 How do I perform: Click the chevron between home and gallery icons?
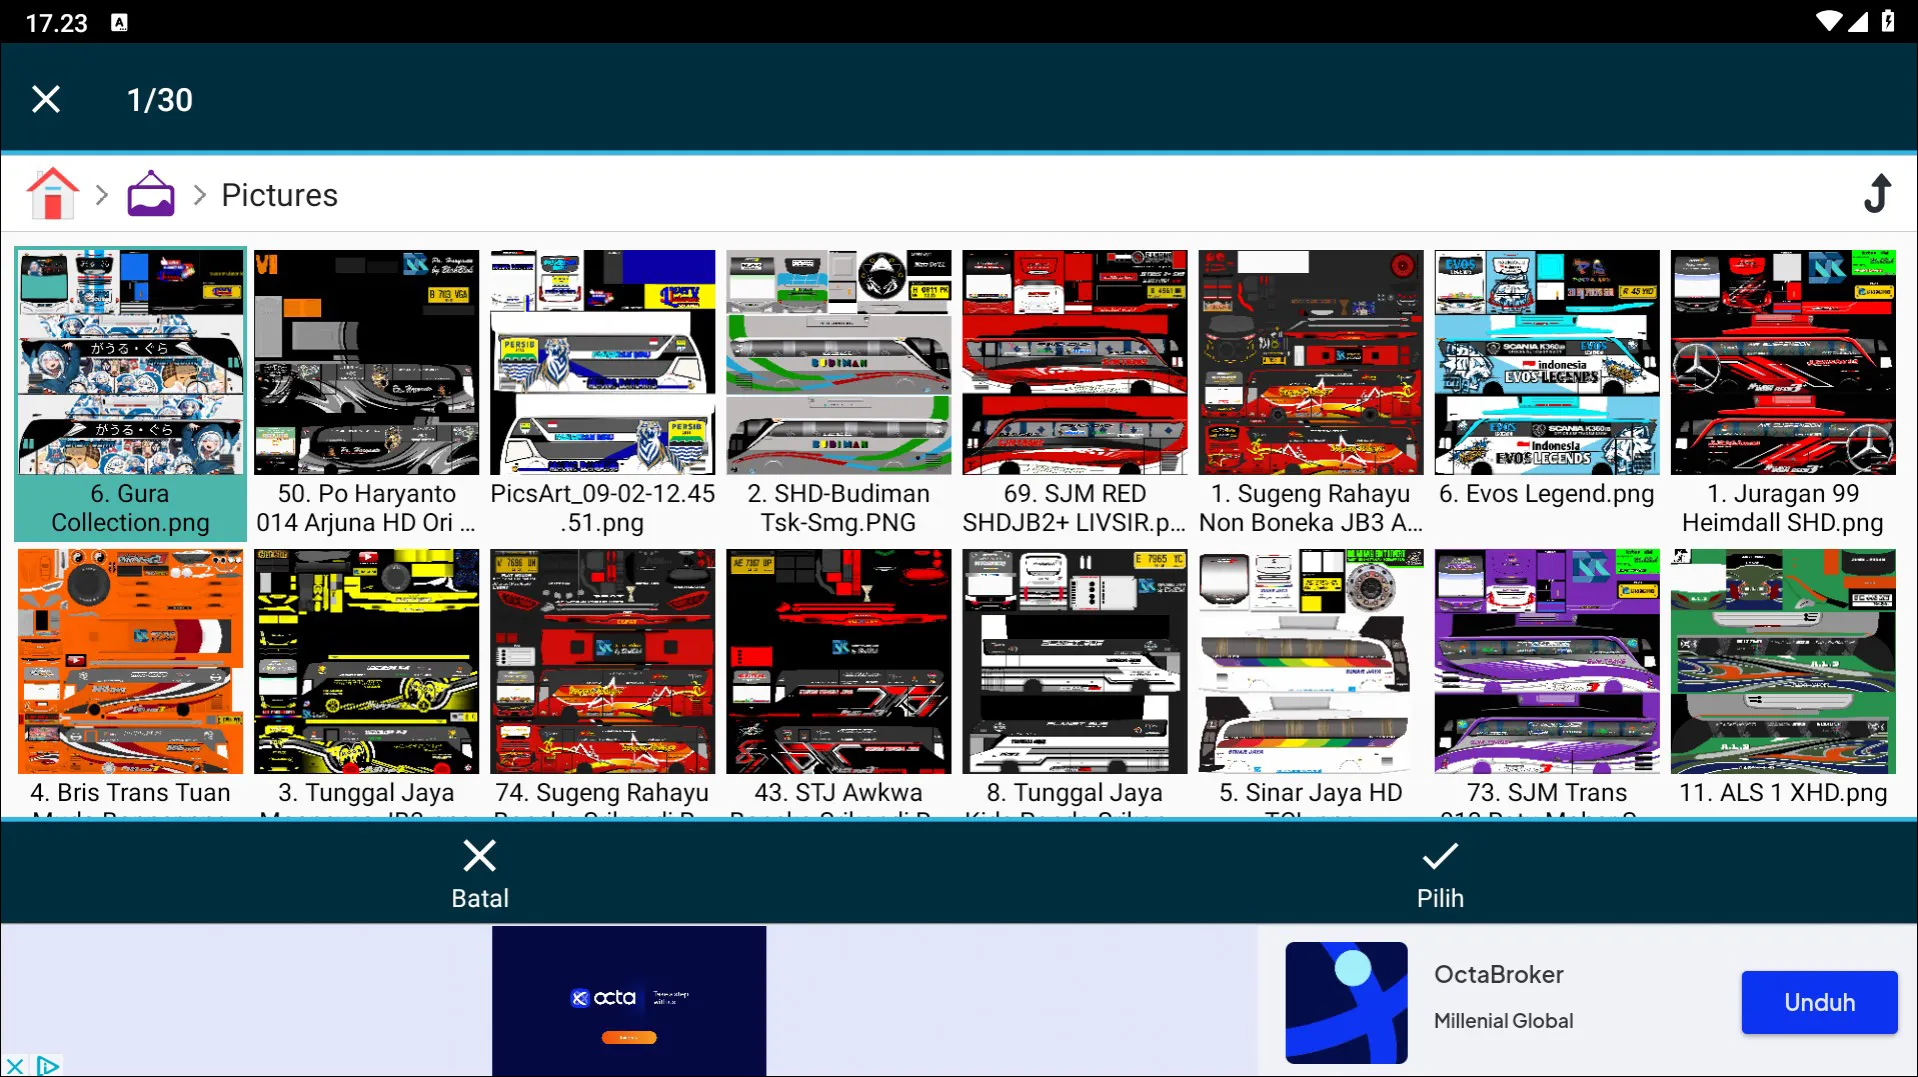point(101,194)
